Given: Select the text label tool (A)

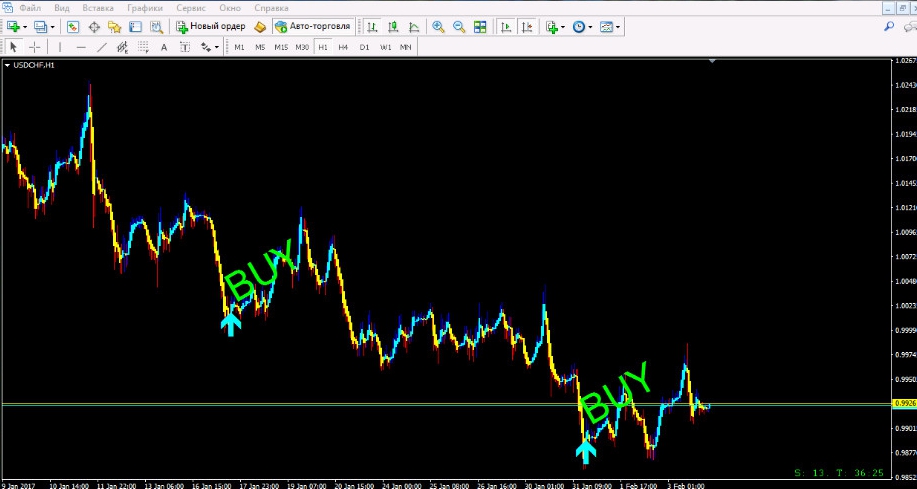Looking at the screenshot, I should (164, 47).
